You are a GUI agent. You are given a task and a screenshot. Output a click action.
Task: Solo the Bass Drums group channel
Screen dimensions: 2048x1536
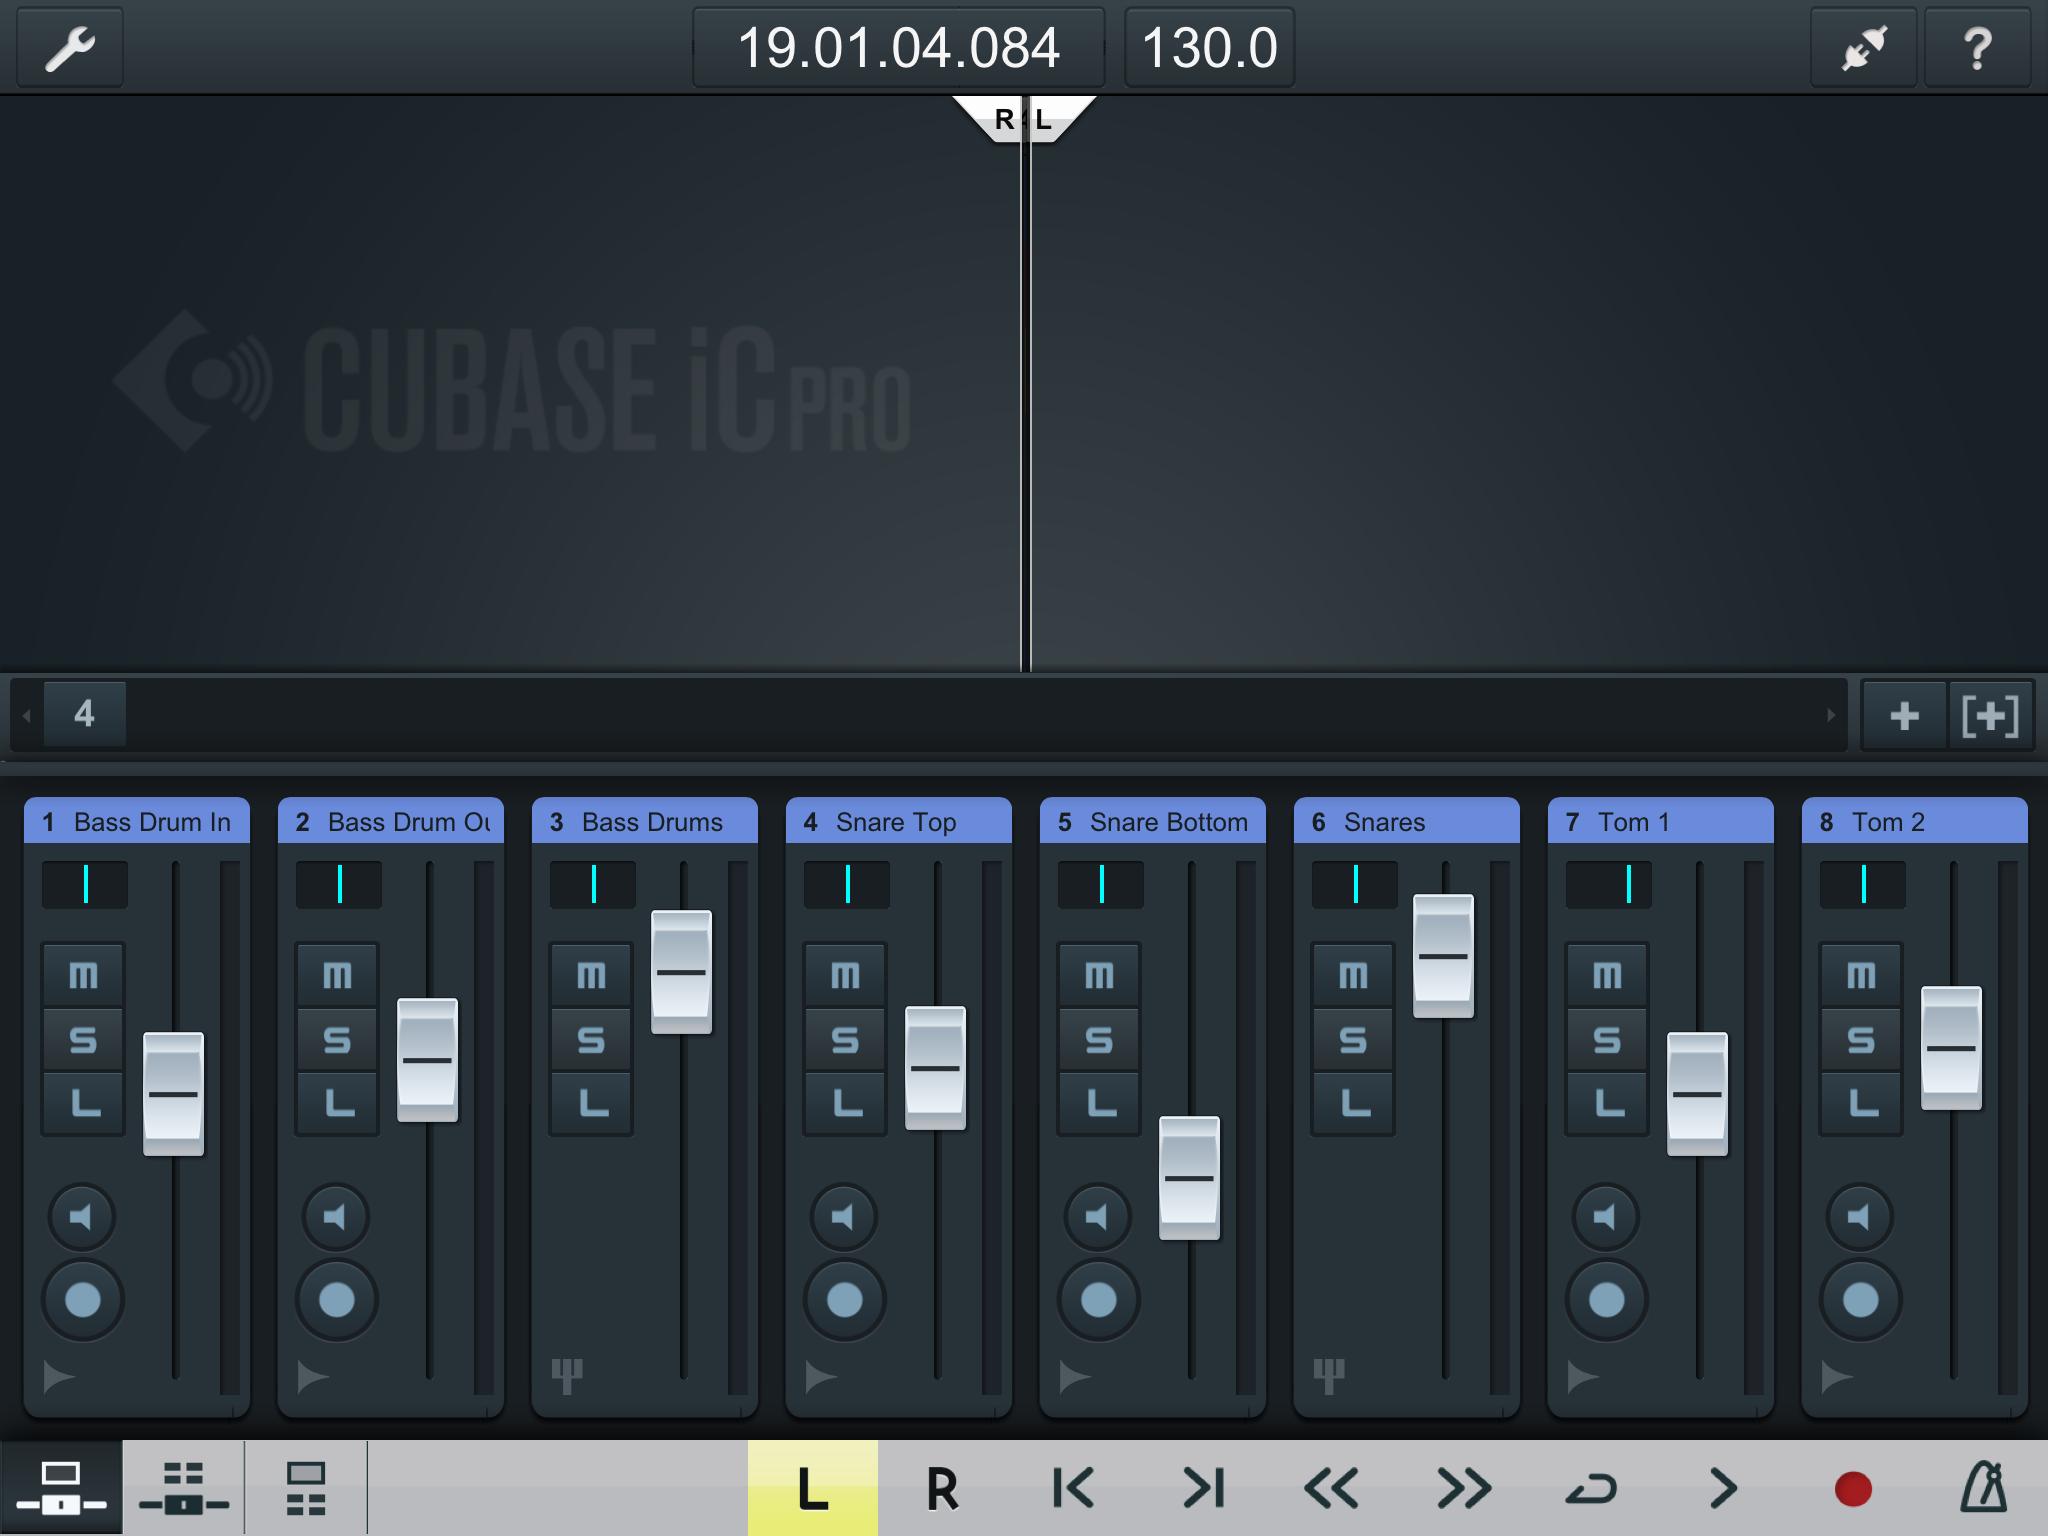[x=591, y=1040]
